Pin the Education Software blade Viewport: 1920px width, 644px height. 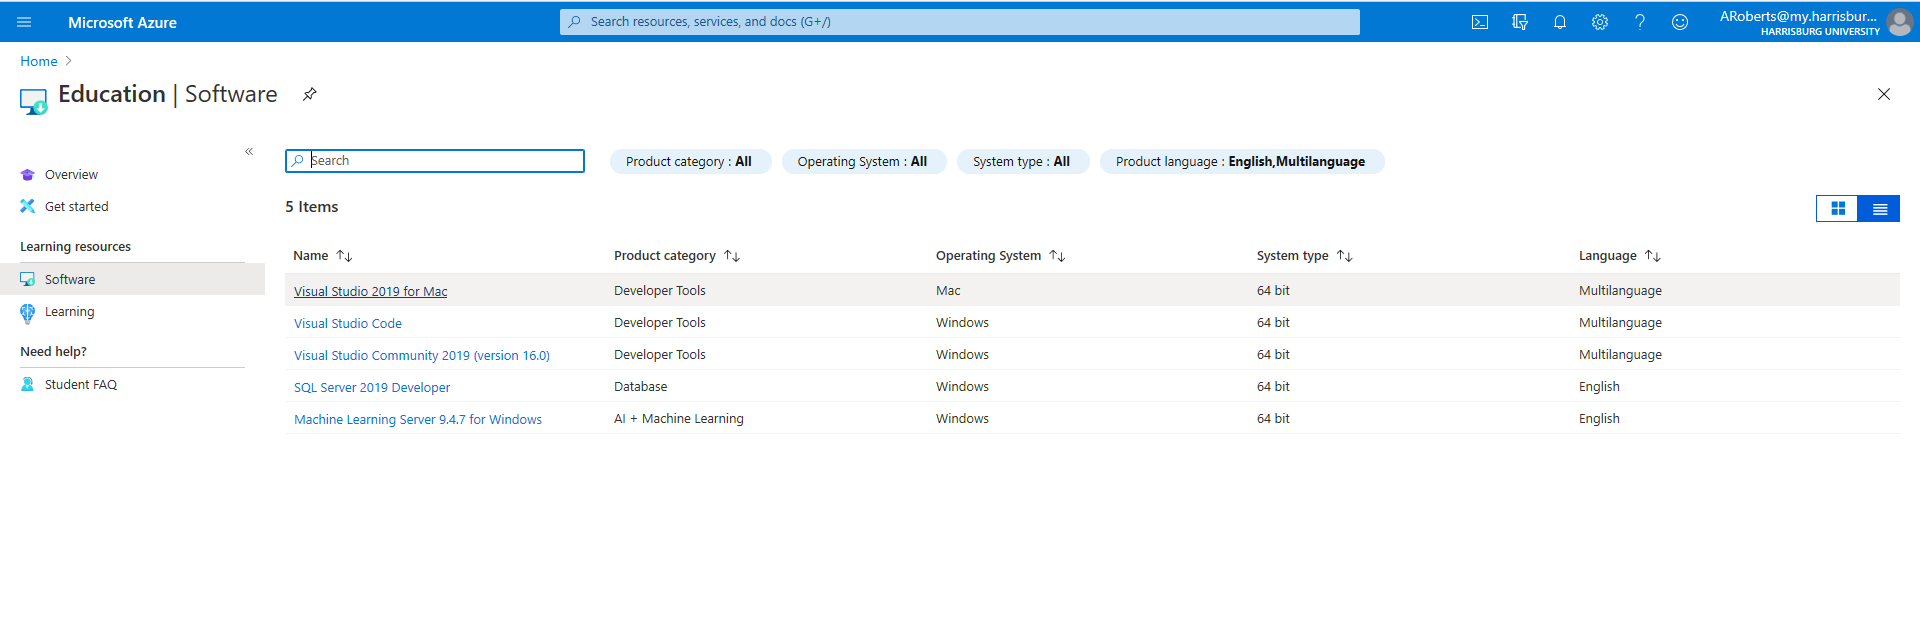pyautogui.click(x=310, y=94)
